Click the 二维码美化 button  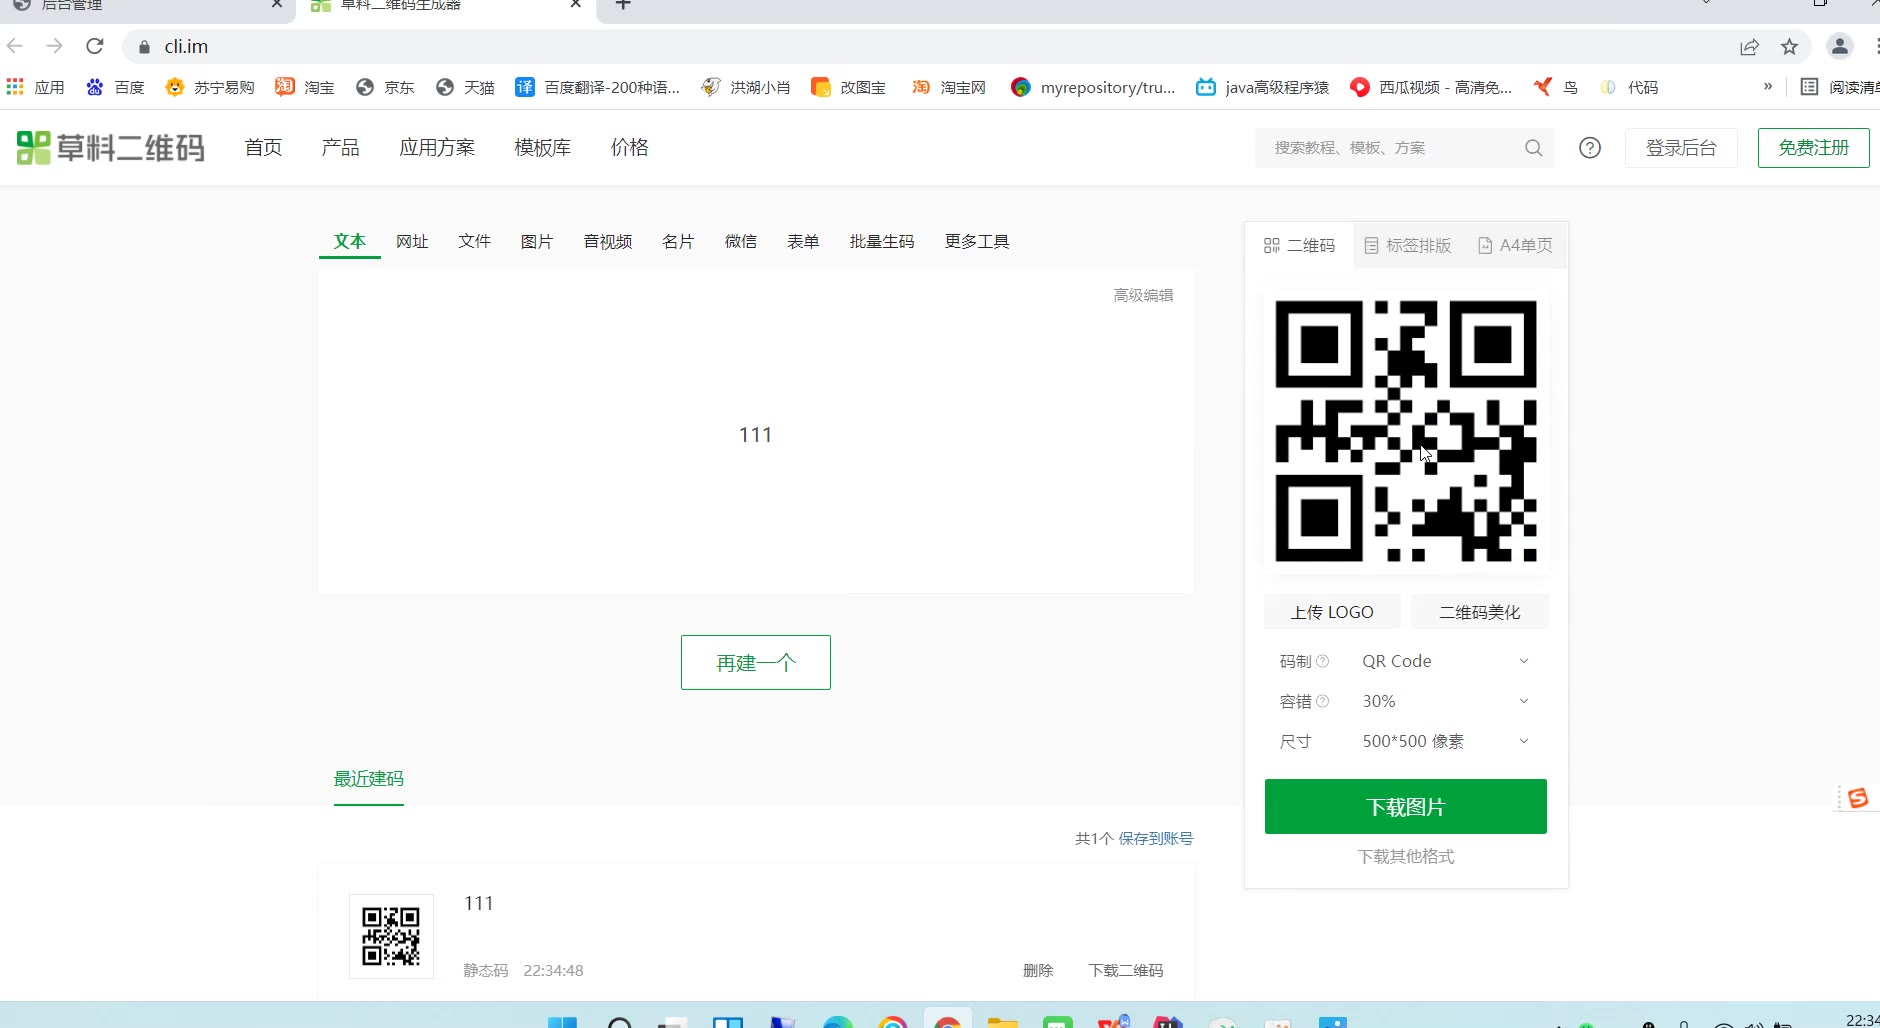point(1480,612)
